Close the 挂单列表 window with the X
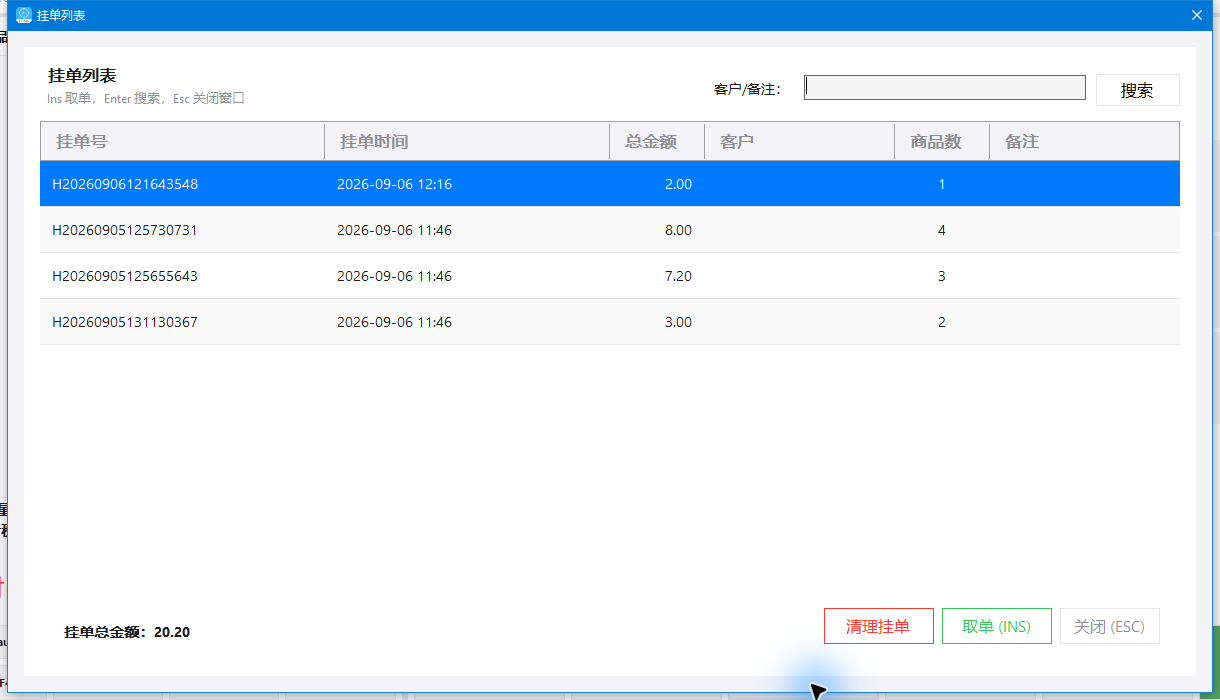 [1197, 15]
